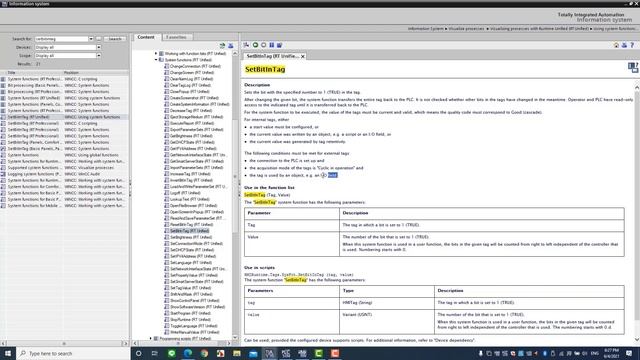
Task: Open the red orange app at taskbar end
Action: (335, 353)
